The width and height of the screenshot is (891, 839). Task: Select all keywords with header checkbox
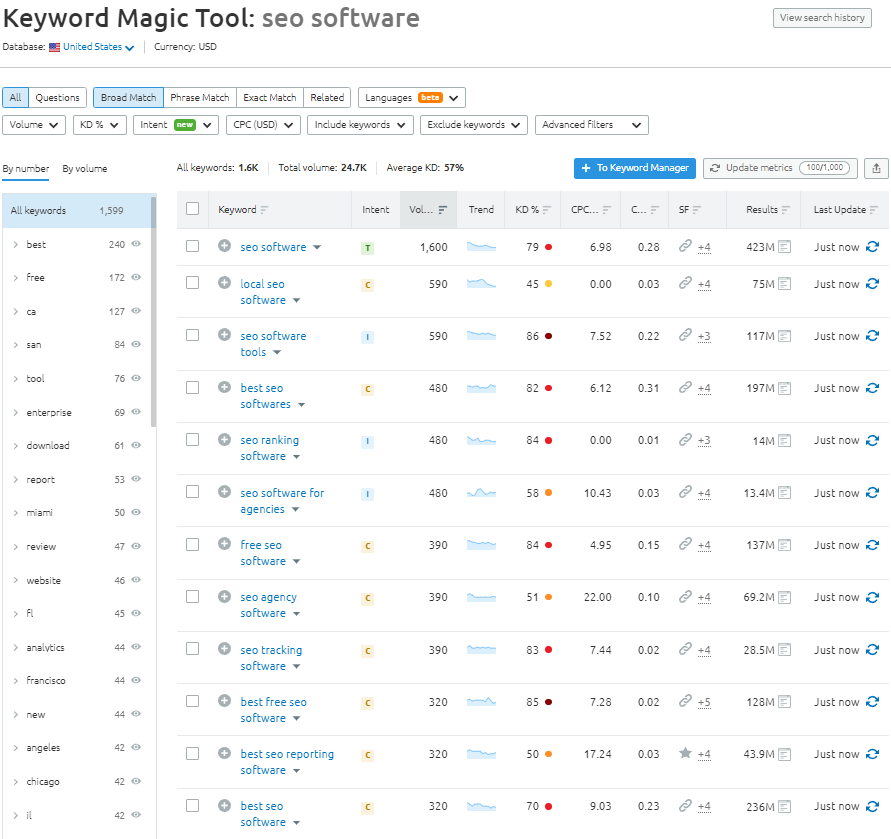pyautogui.click(x=193, y=209)
